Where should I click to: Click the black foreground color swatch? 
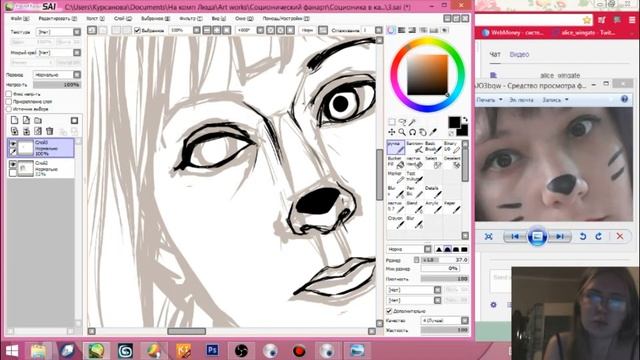coord(454,122)
